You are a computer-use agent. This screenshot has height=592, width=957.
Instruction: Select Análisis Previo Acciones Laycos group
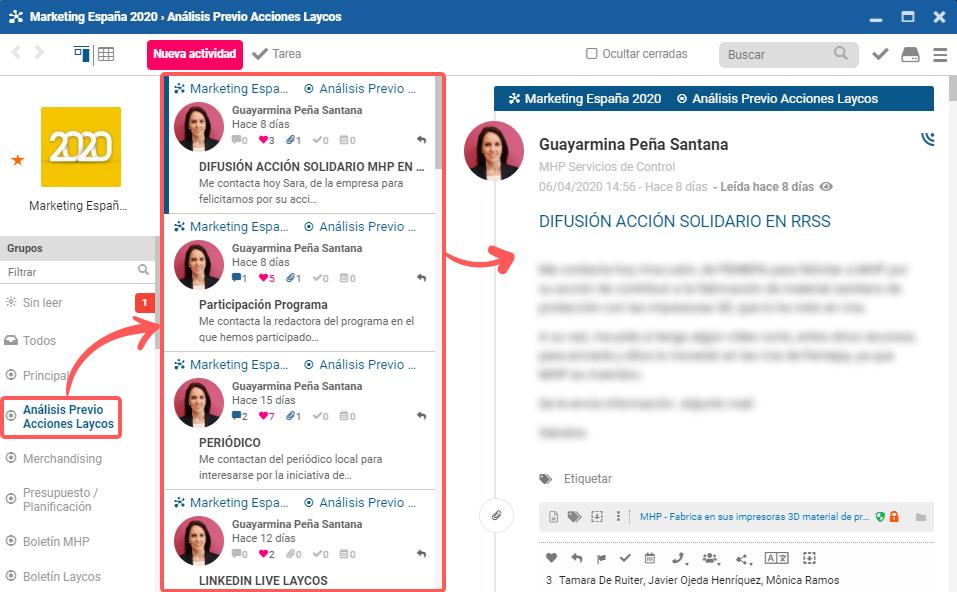(68, 417)
